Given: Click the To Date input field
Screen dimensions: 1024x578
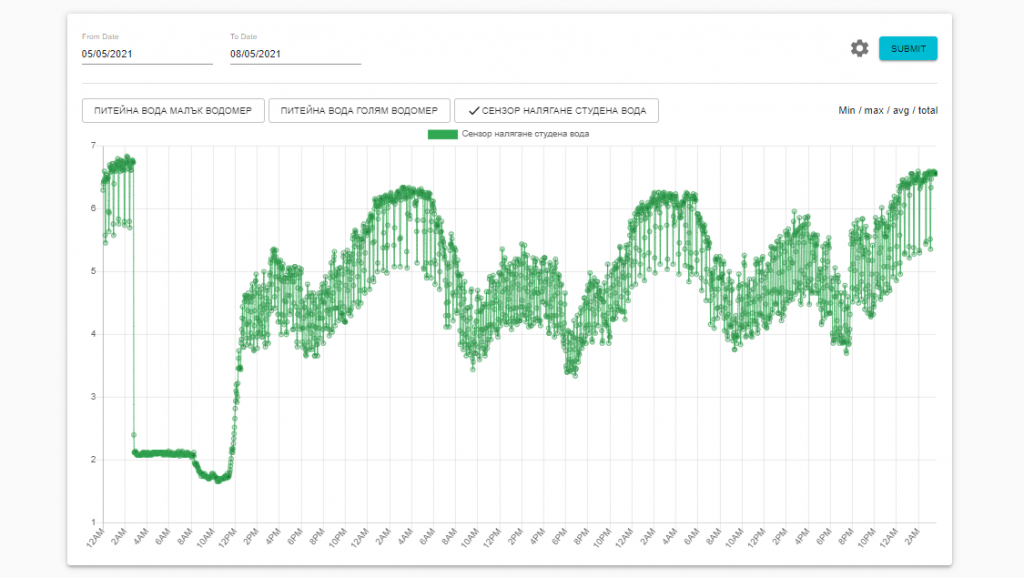Looking at the screenshot, I should coord(295,54).
